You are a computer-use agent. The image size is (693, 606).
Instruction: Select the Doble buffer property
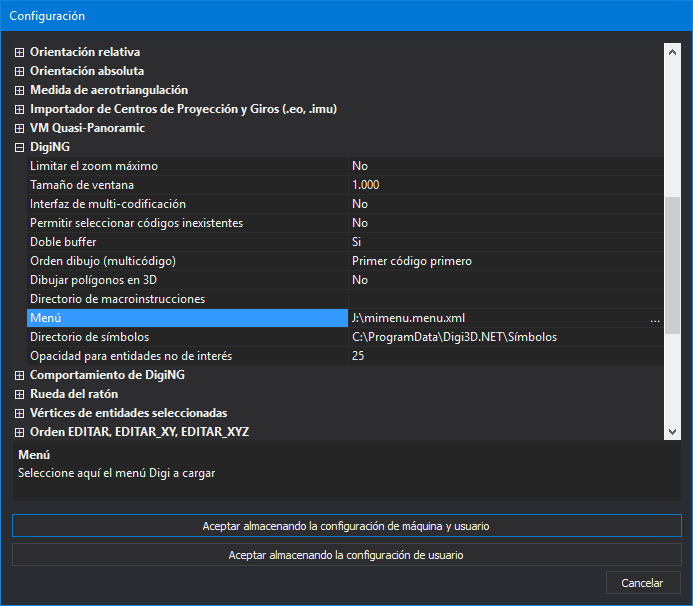pyautogui.click(x=187, y=242)
